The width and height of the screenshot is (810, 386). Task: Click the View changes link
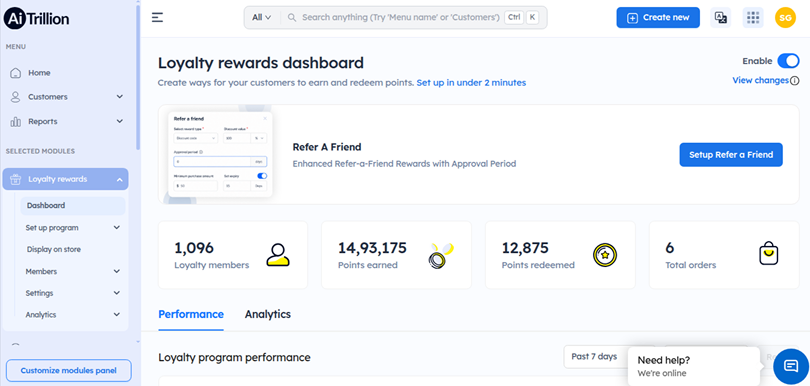(760, 81)
